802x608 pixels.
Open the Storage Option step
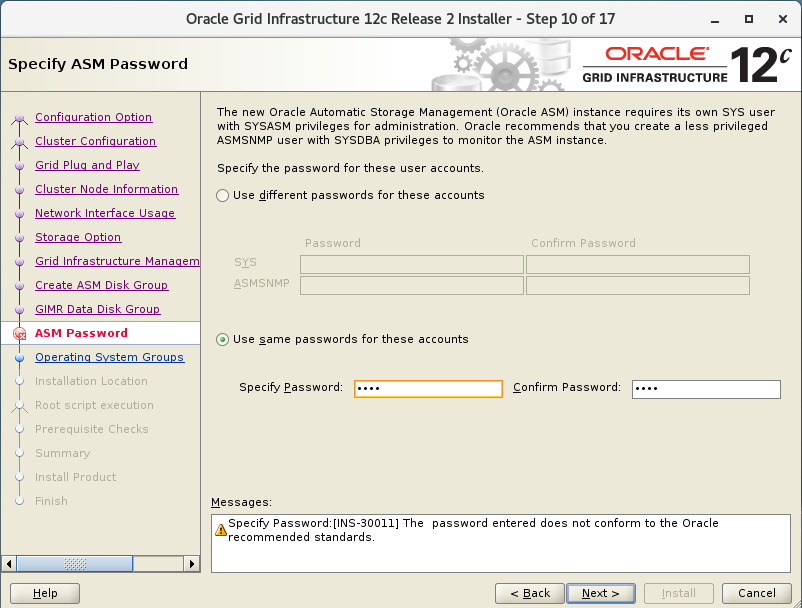(x=78, y=237)
